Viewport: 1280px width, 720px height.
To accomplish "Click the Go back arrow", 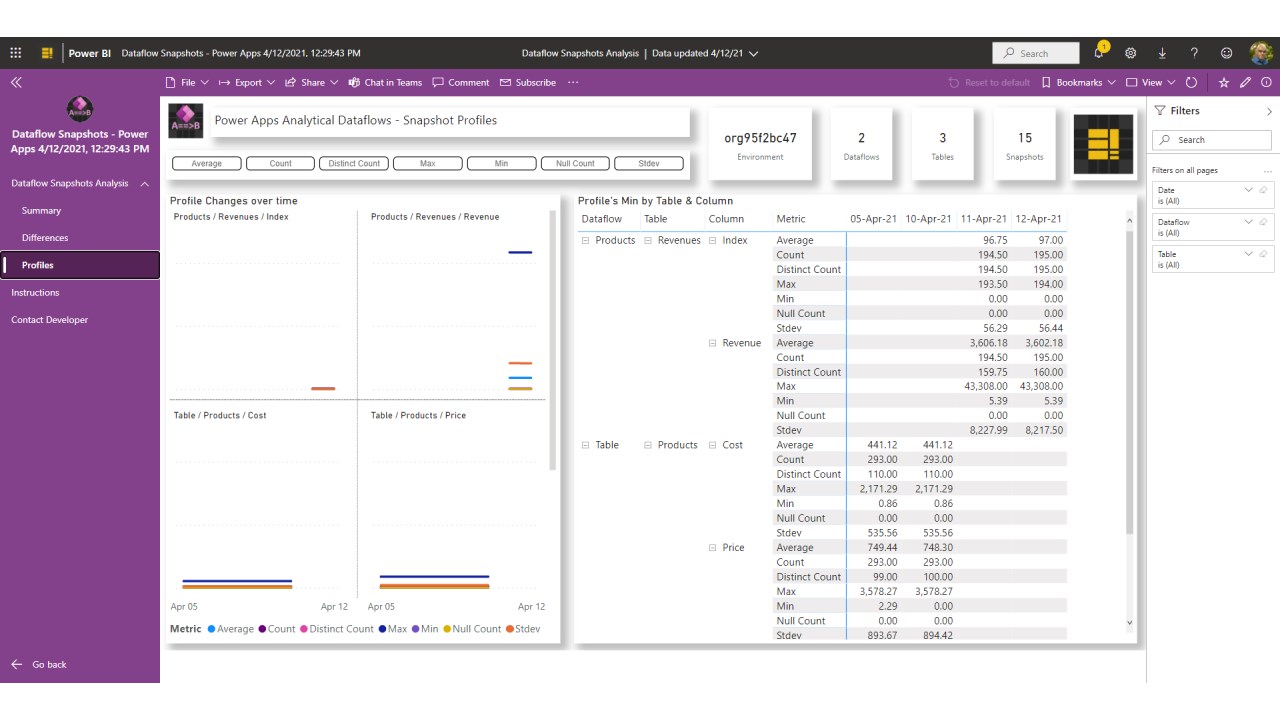I will tap(16, 664).
